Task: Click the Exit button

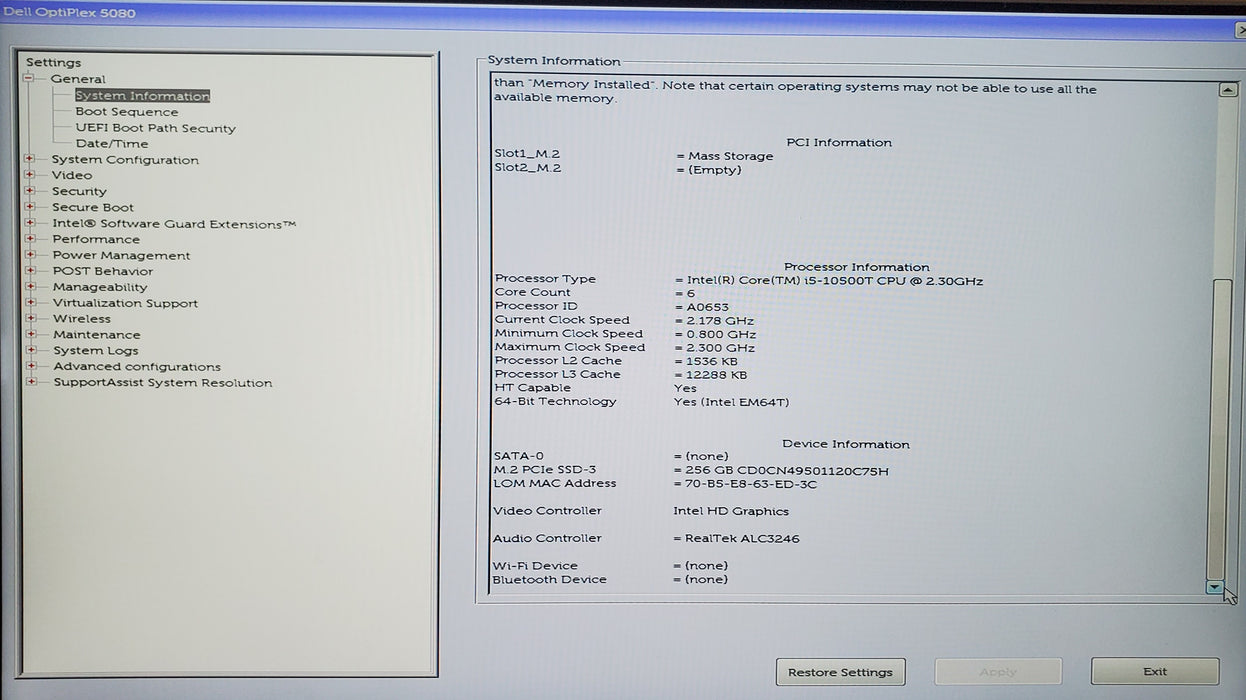Action: (1155, 672)
